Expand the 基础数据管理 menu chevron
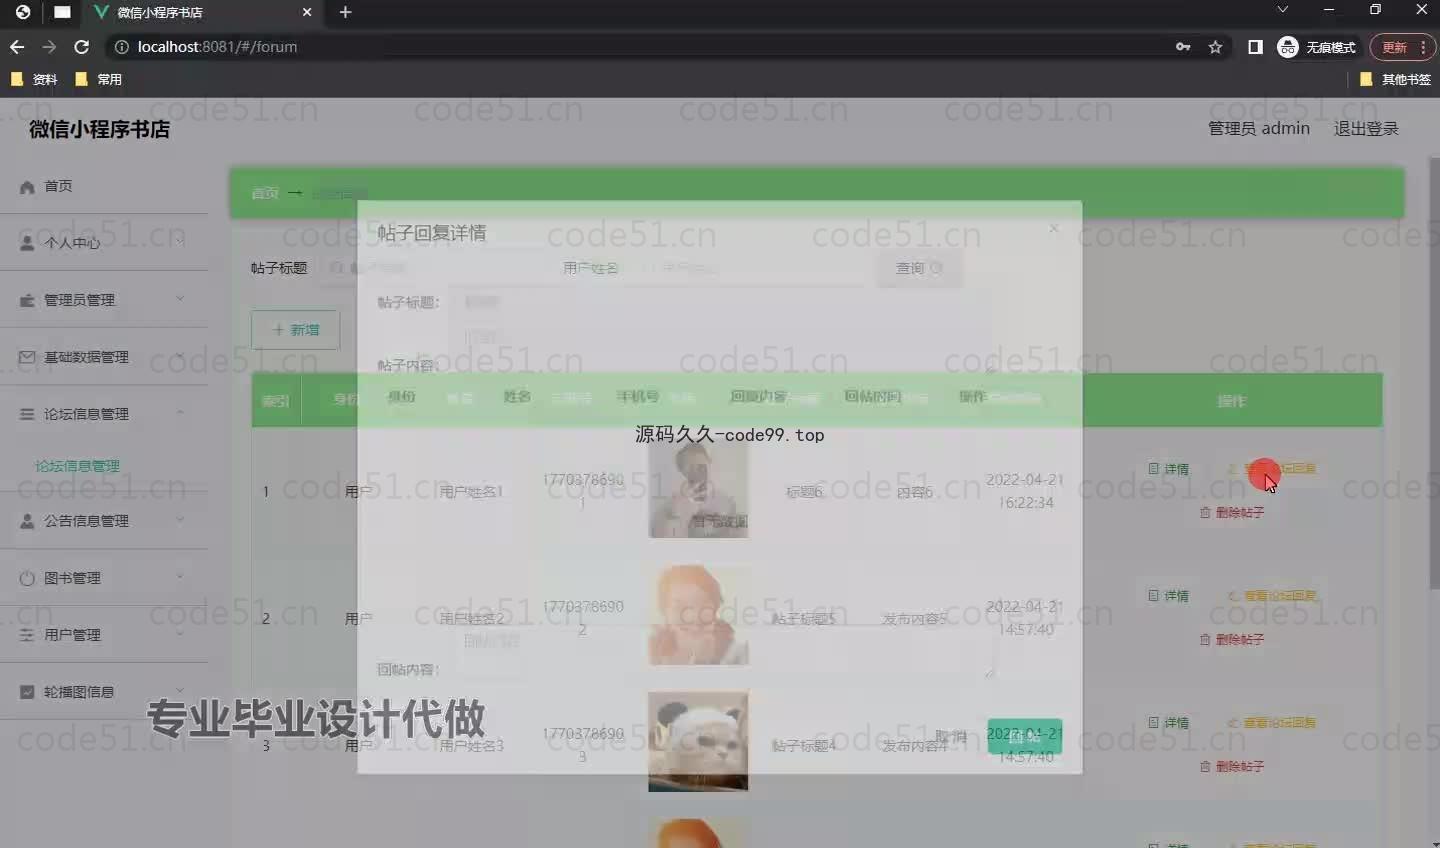The image size is (1440, 848). 180,356
